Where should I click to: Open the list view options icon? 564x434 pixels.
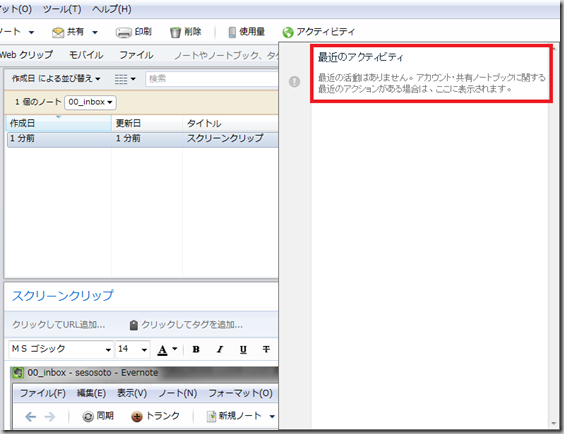click(x=121, y=79)
